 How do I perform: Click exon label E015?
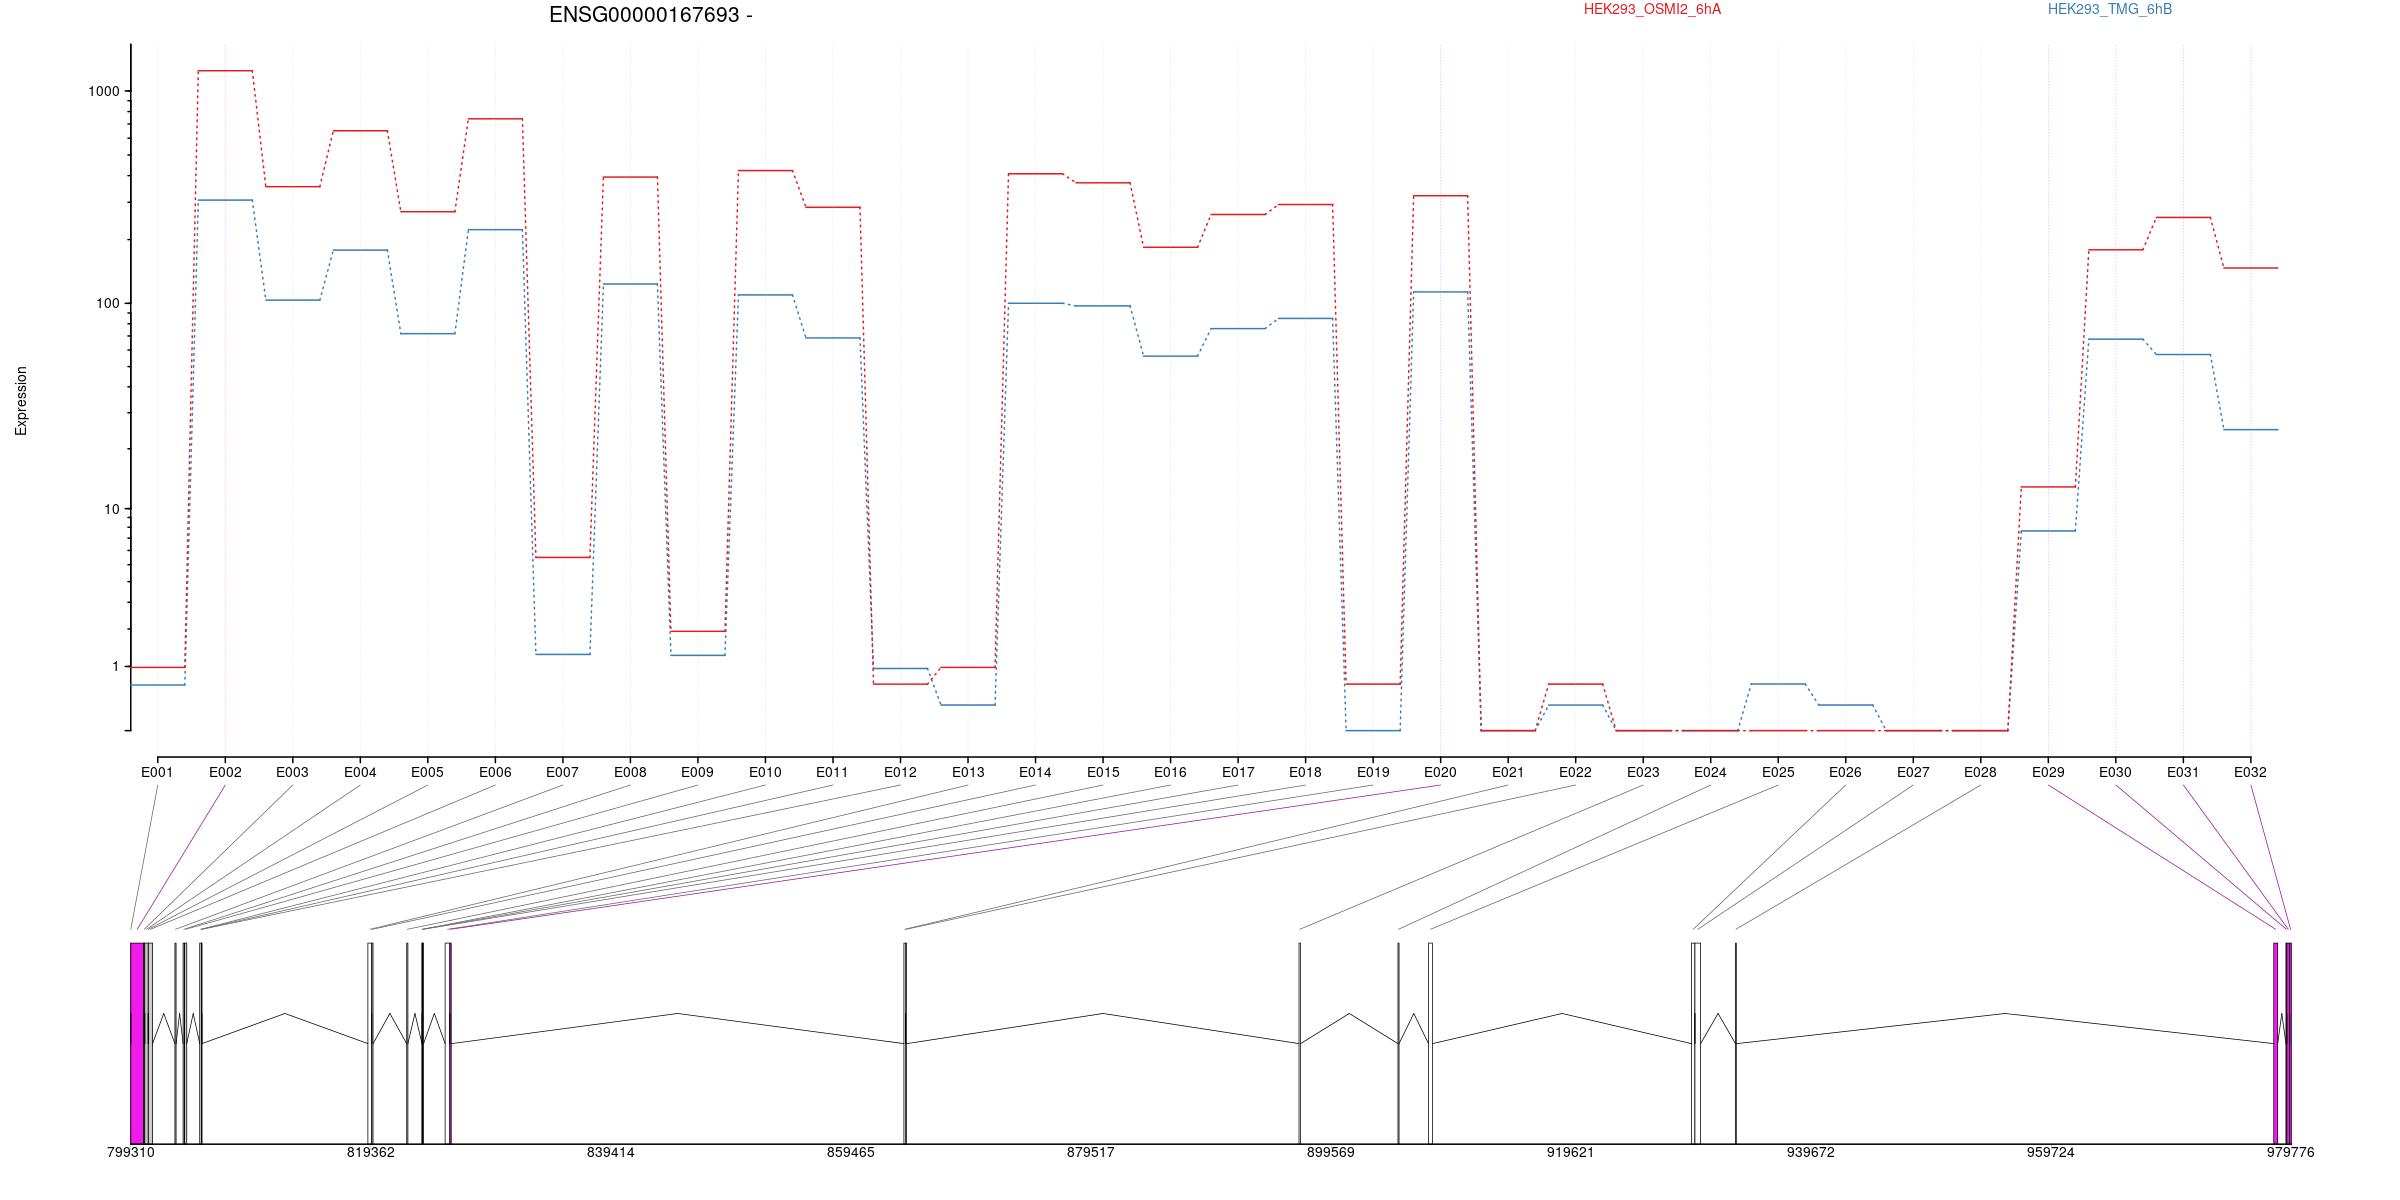[1103, 772]
